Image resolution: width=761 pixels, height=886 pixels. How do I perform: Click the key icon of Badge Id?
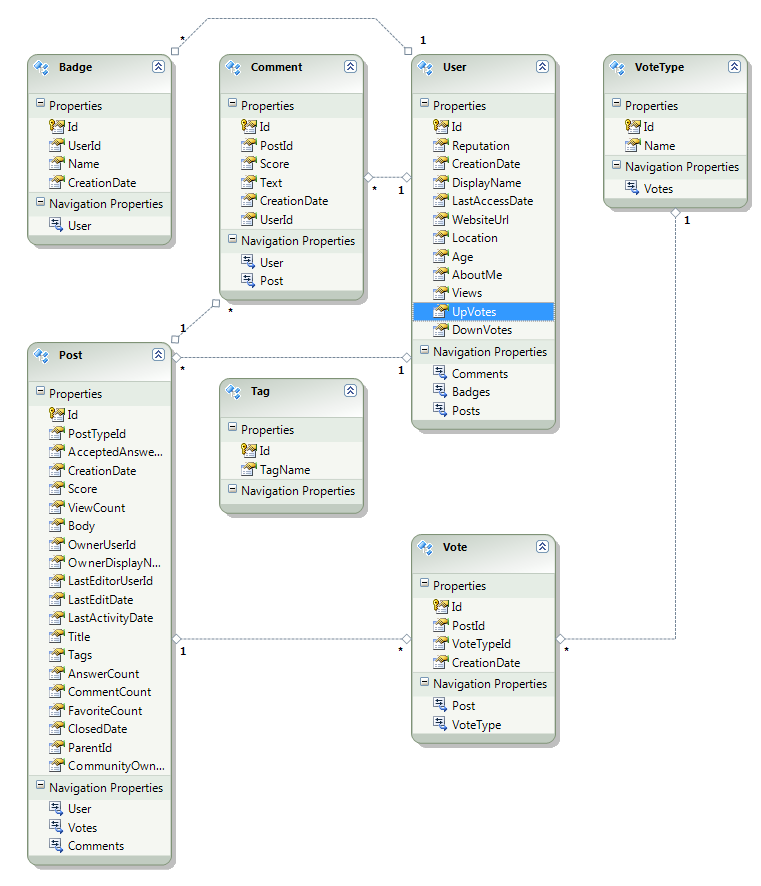57,126
